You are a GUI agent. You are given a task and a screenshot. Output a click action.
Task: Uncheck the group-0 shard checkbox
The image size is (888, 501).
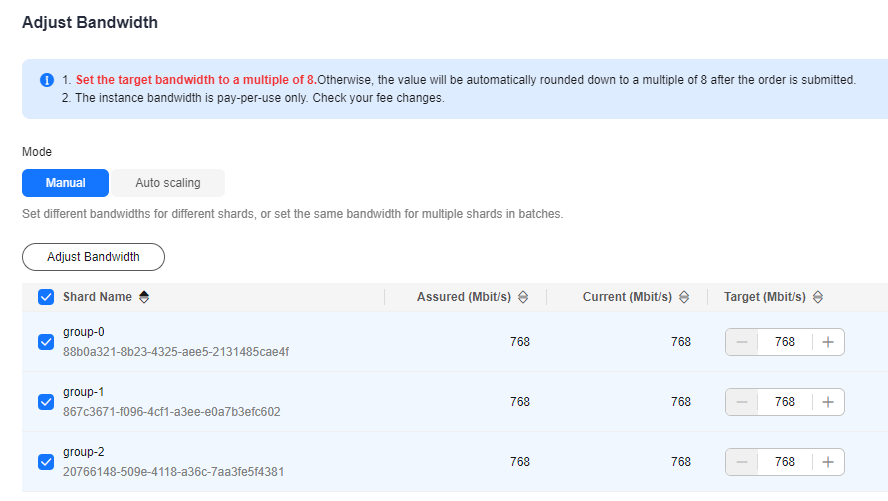coord(46,342)
